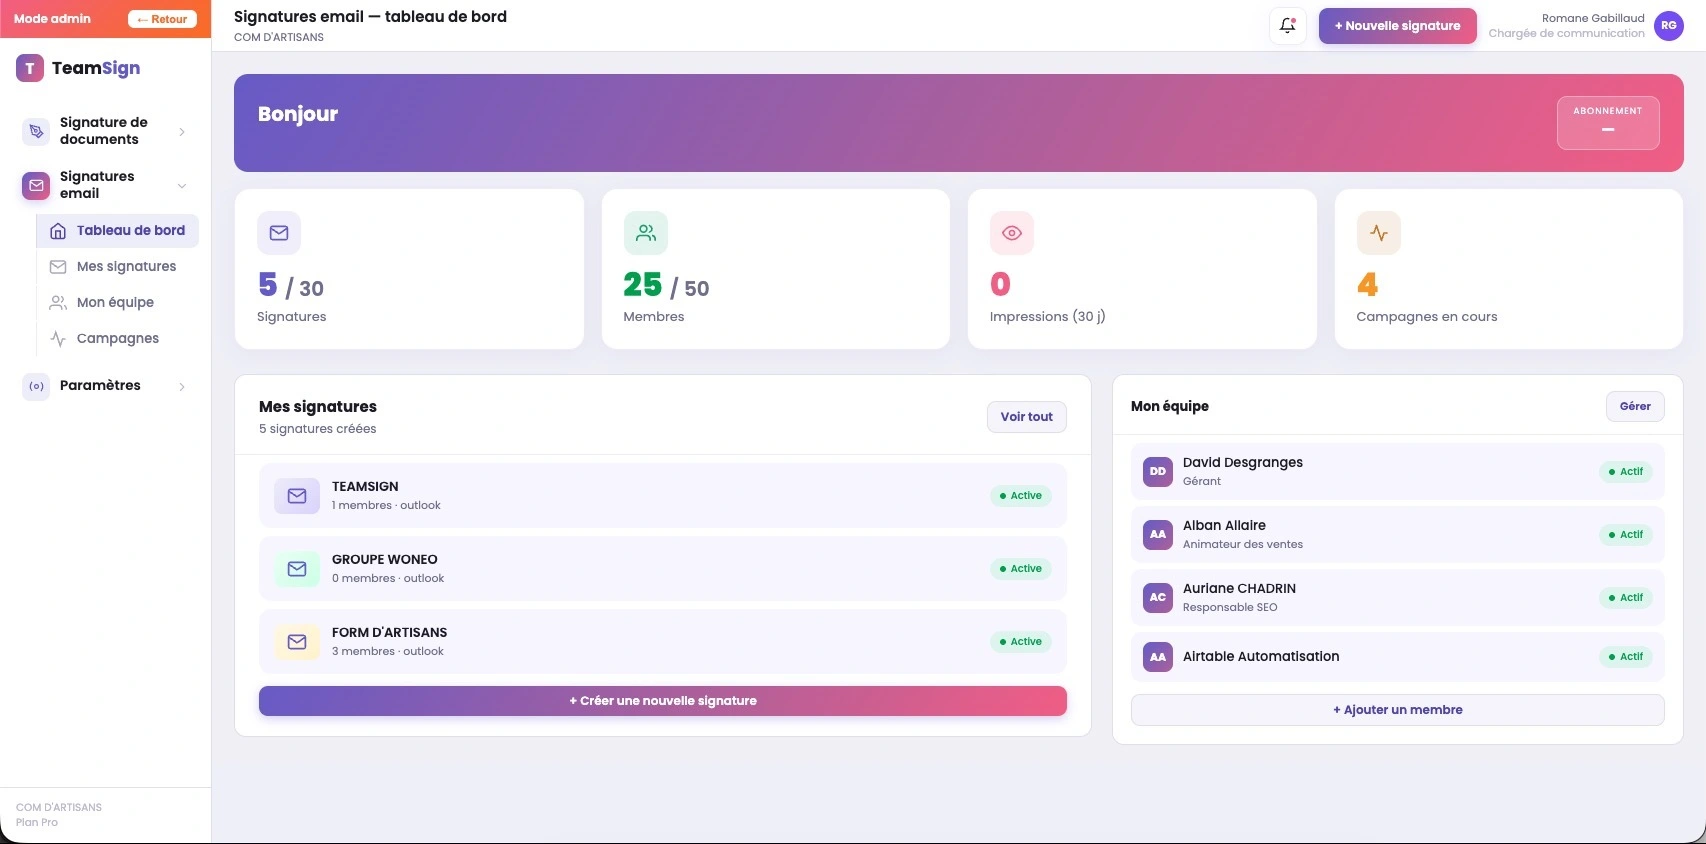
Task: Click the envelope icon on Signatures card
Action: click(279, 233)
